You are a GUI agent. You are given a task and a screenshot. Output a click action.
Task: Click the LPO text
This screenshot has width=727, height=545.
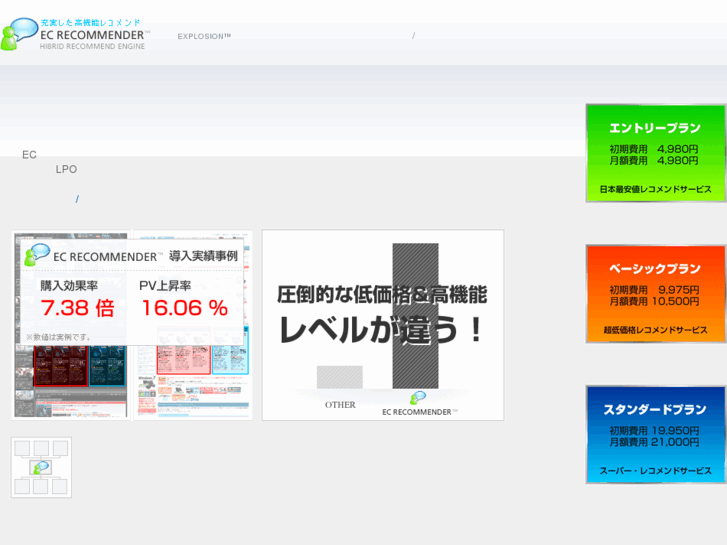66,169
